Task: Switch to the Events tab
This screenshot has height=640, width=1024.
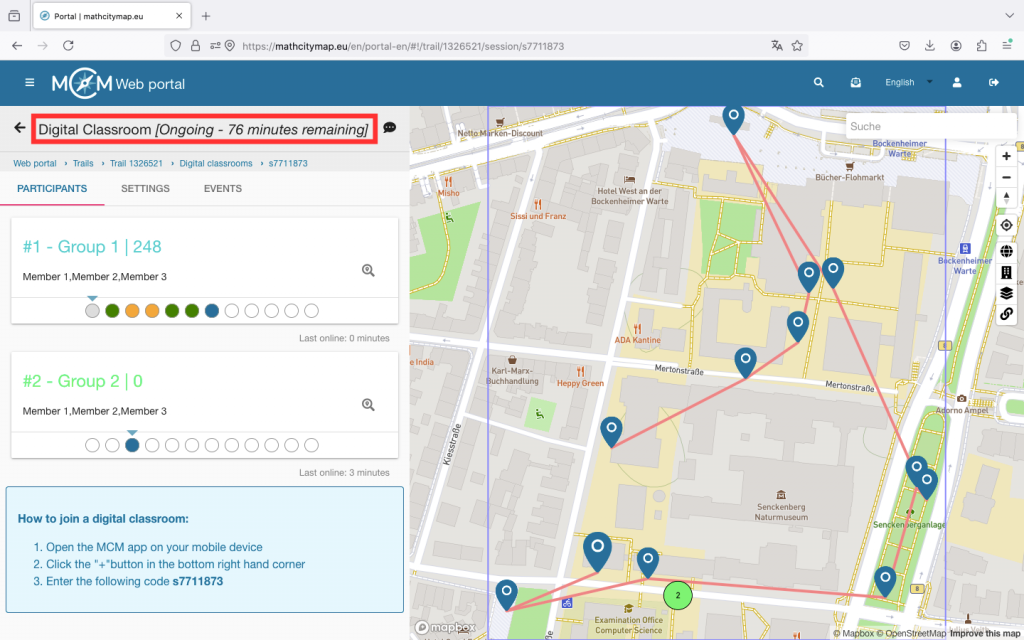Action: click(222, 188)
